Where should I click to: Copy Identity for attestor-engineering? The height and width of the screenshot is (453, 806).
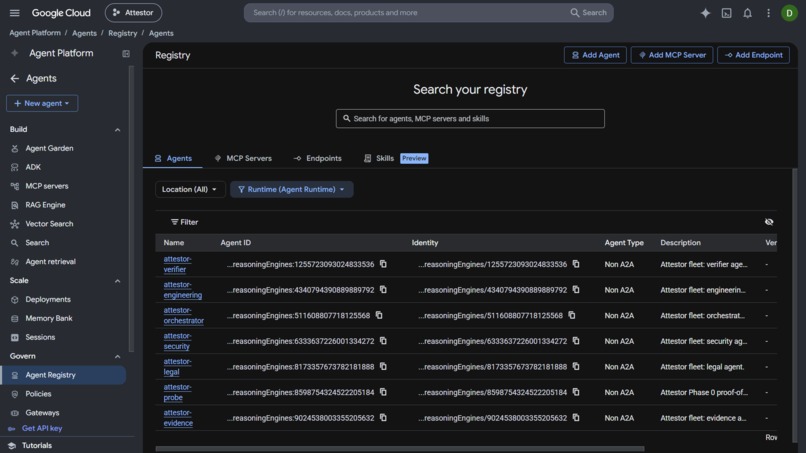point(576,289)
